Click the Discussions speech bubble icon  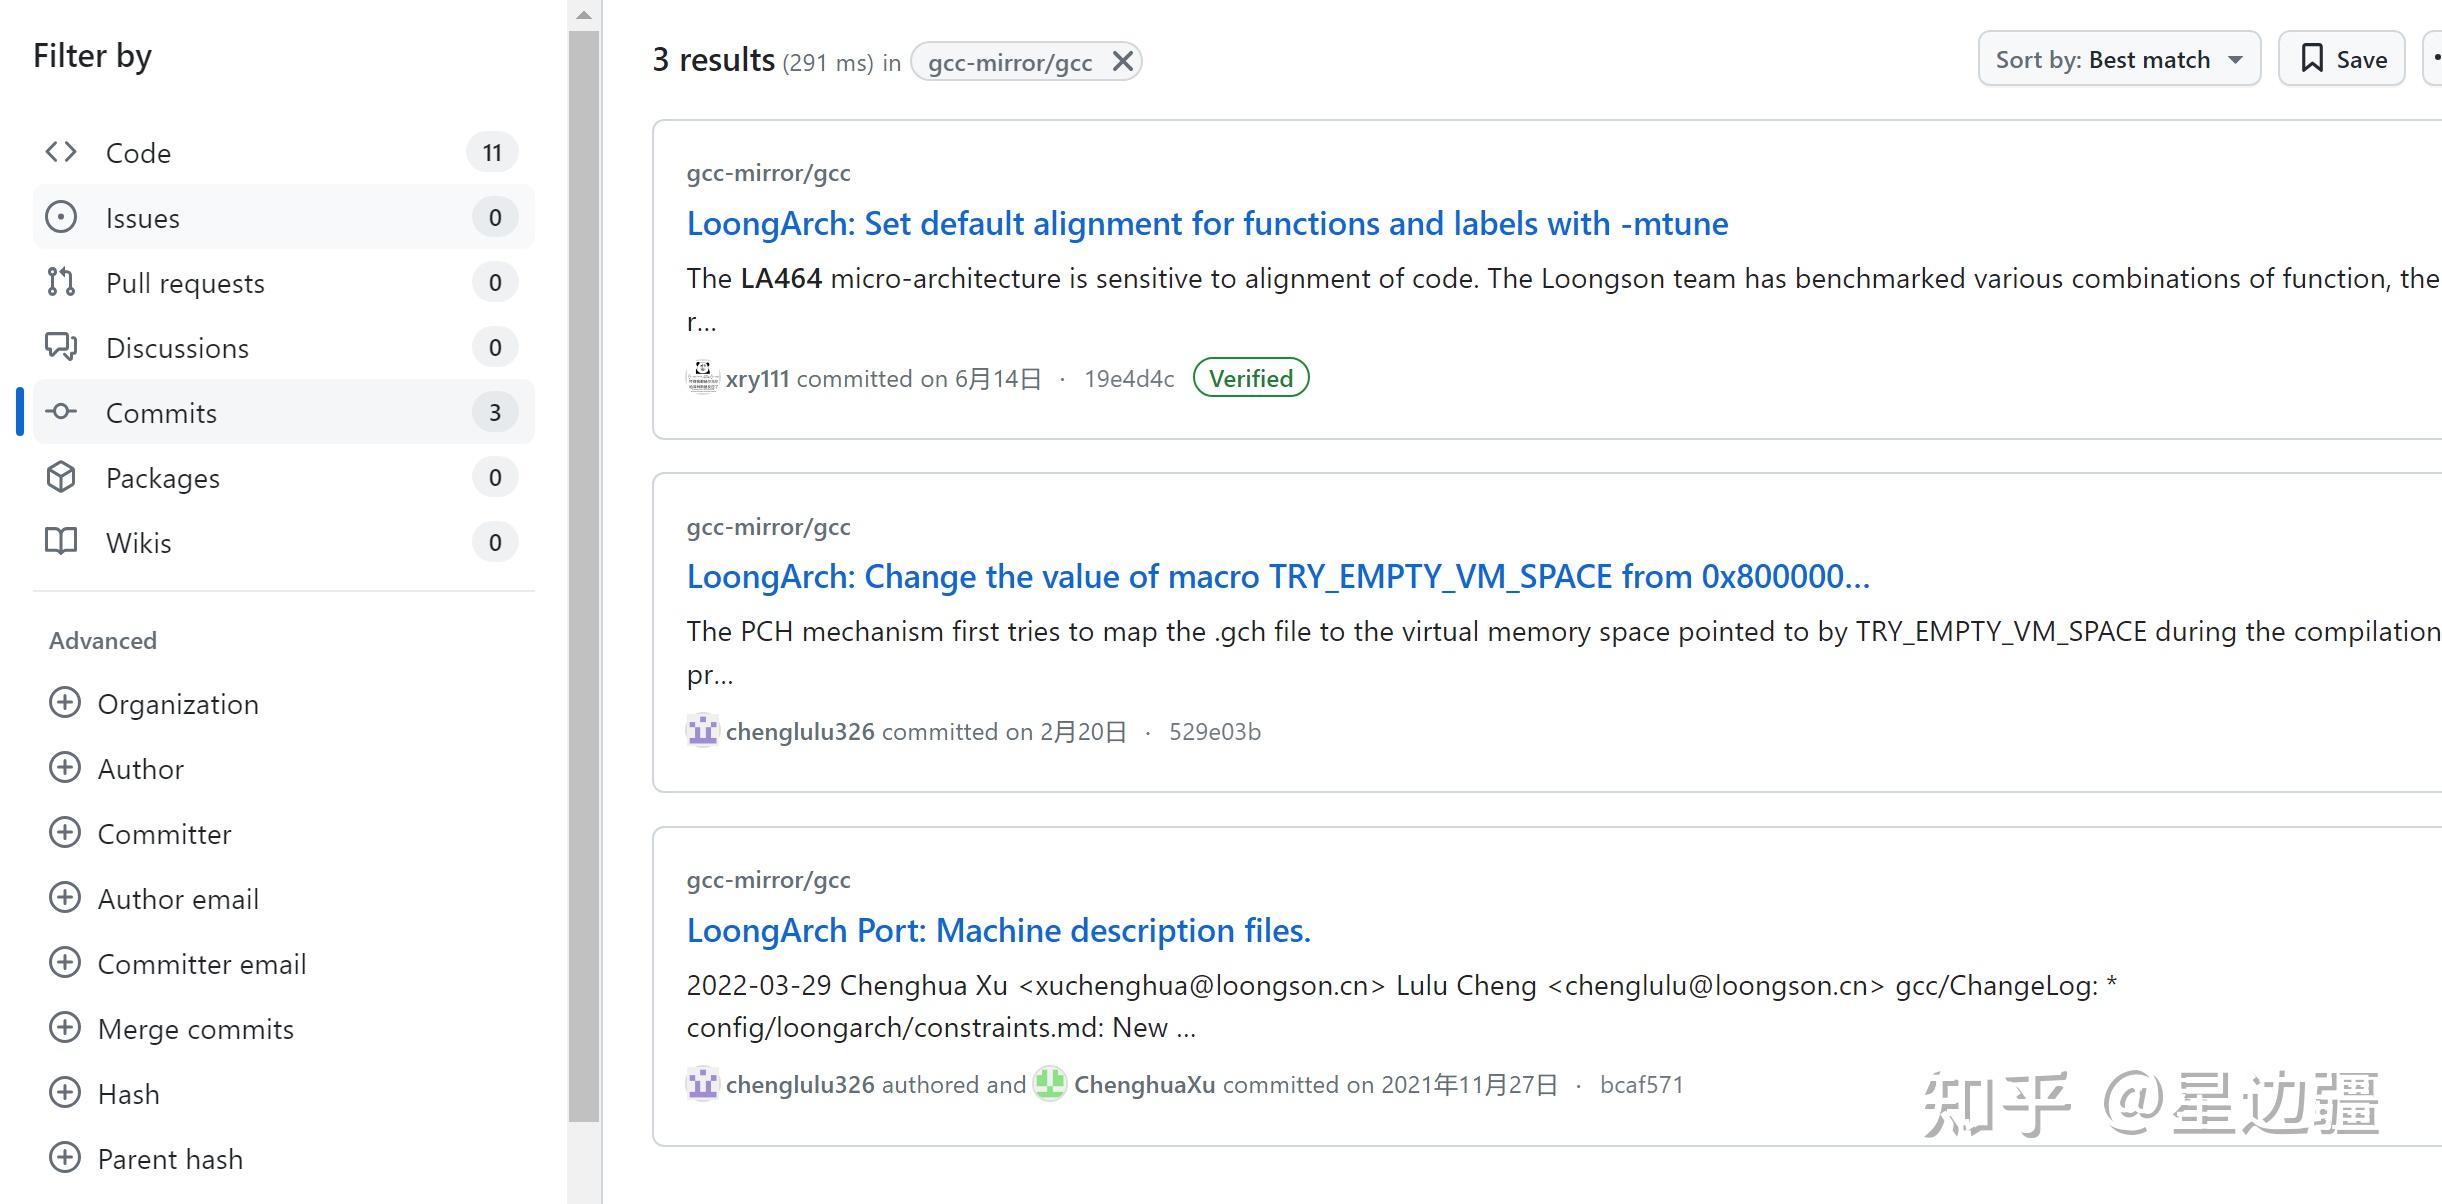point(61,347)
